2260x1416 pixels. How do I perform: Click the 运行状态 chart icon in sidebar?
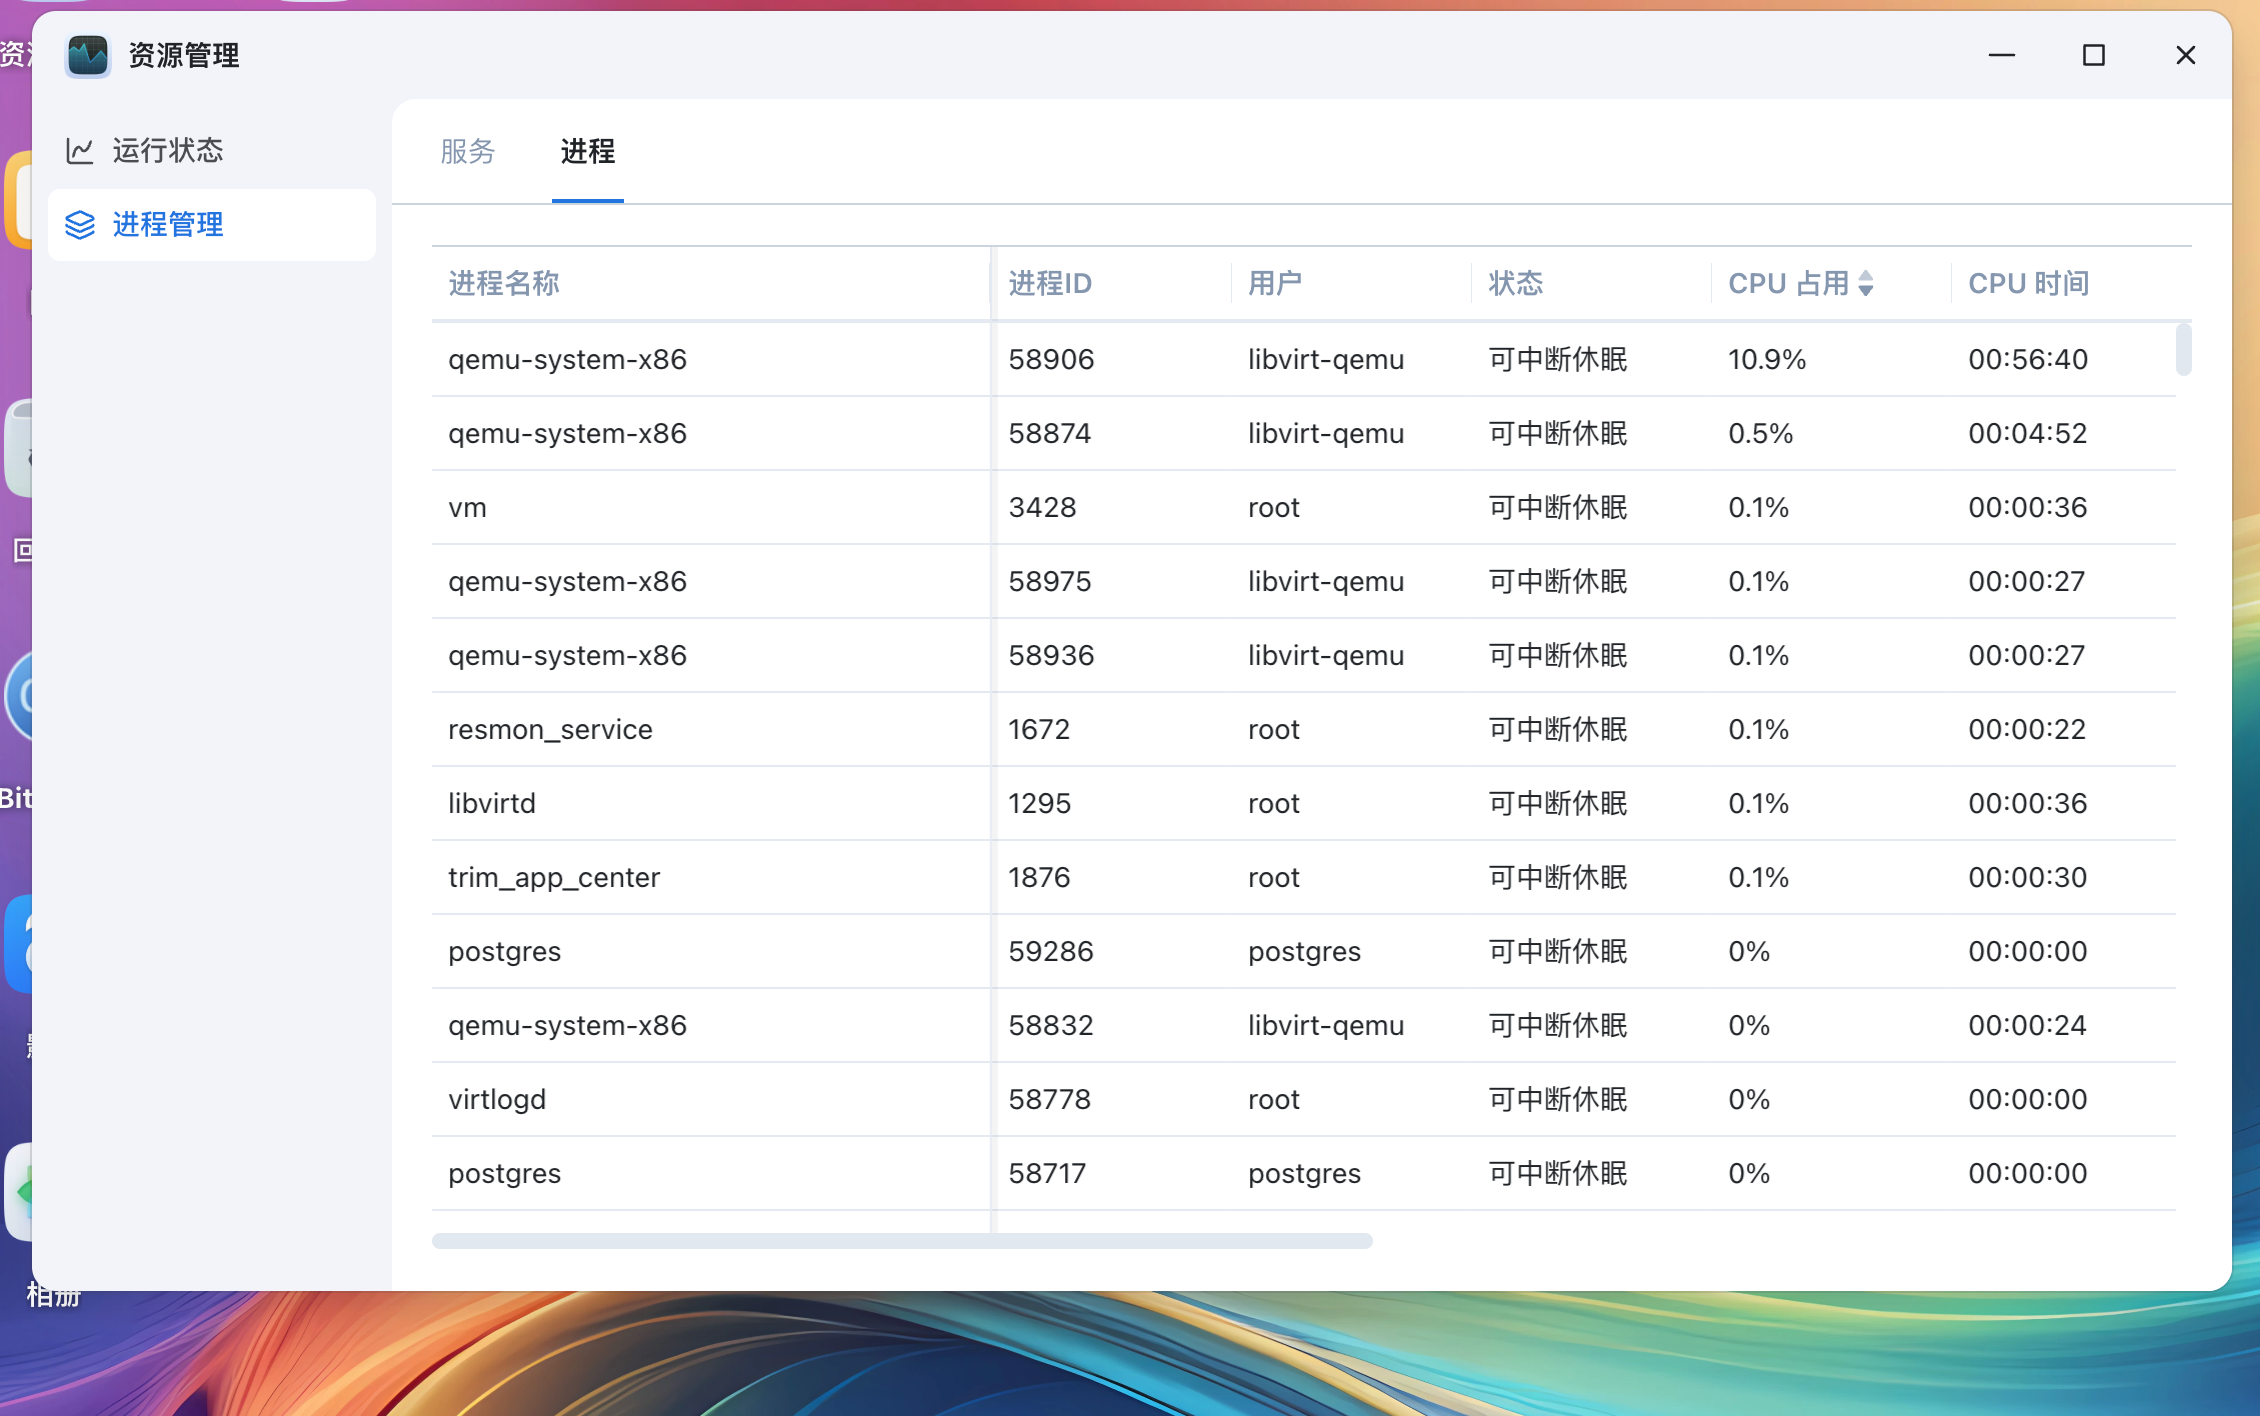(x=80, y=151)
